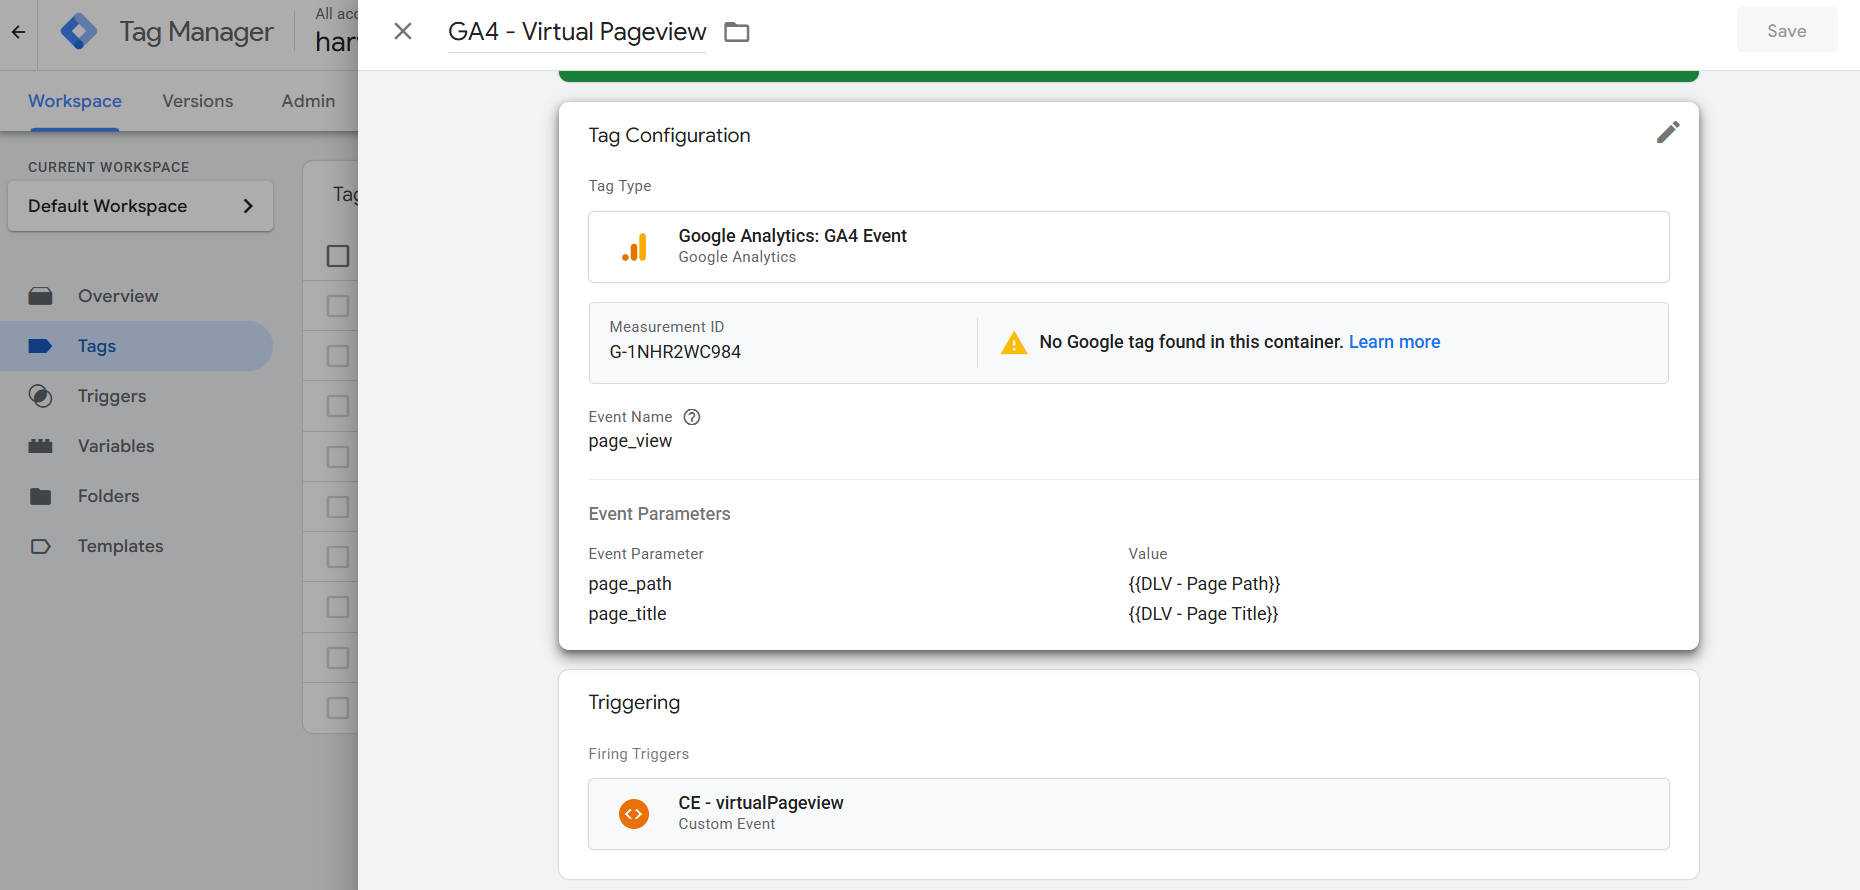The width and height of the screenshot is (1860, 890).
Task: Click the Event Parameters heading
Action: pos(659,514)
